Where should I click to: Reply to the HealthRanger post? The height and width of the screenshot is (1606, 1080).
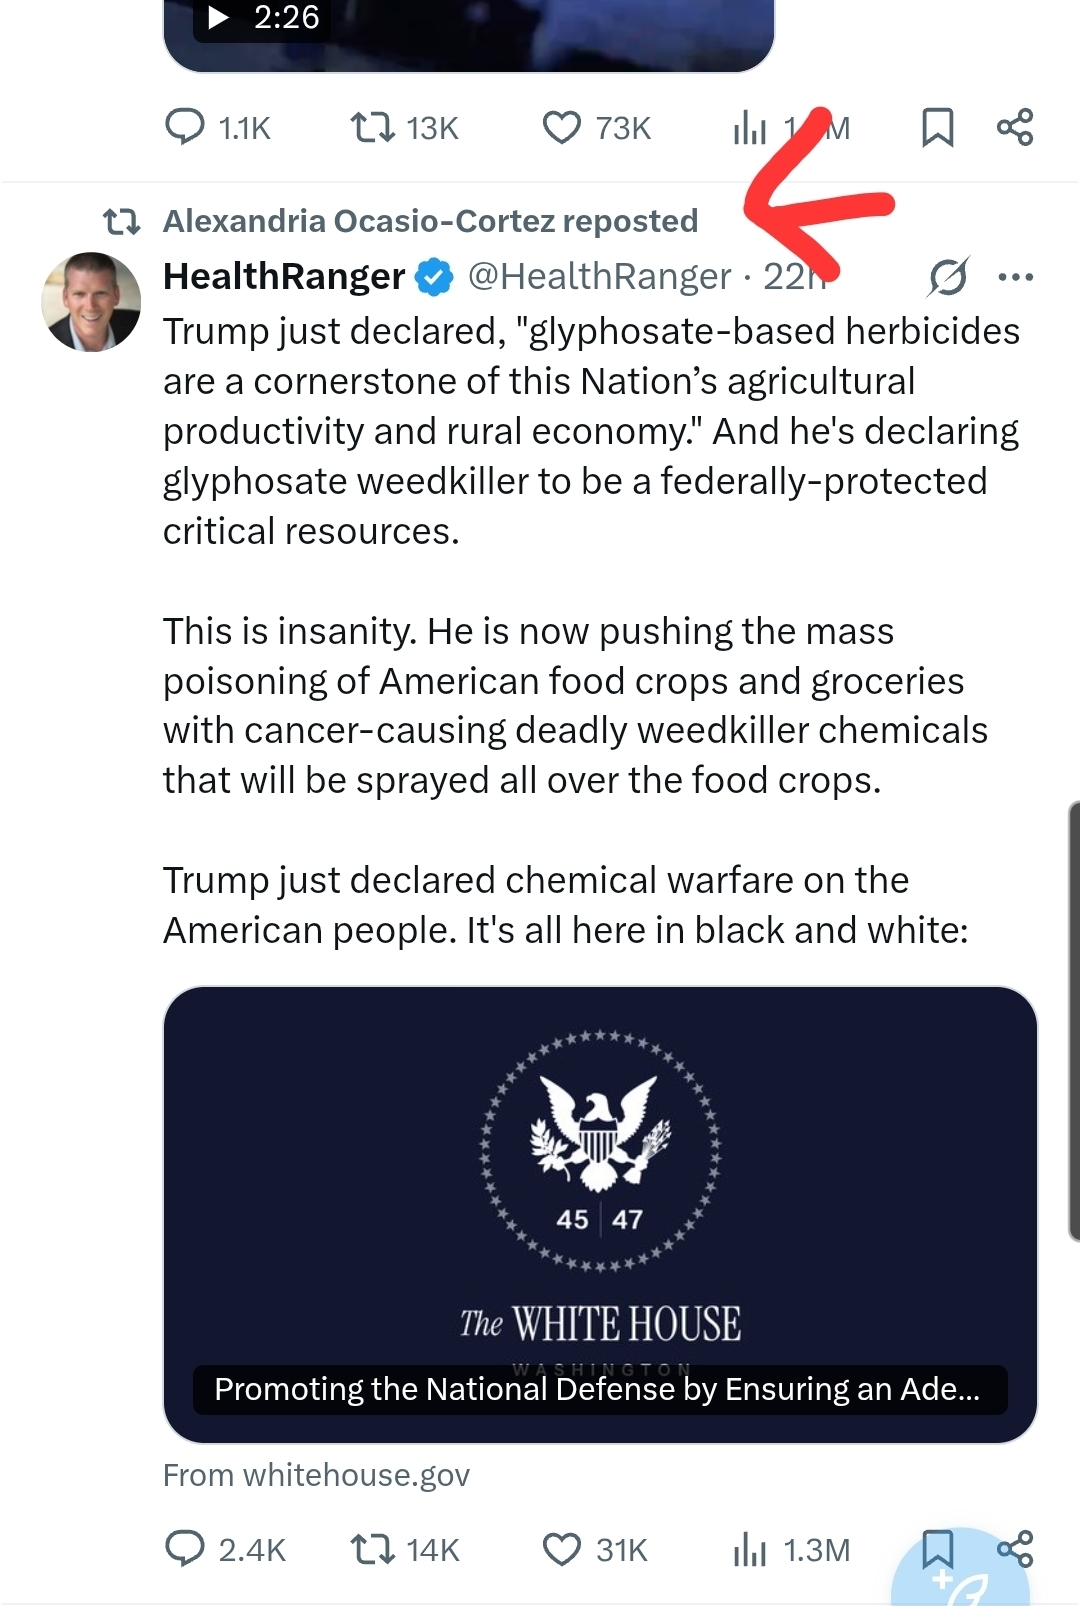pyautogui.click(x=185, y=1549)
